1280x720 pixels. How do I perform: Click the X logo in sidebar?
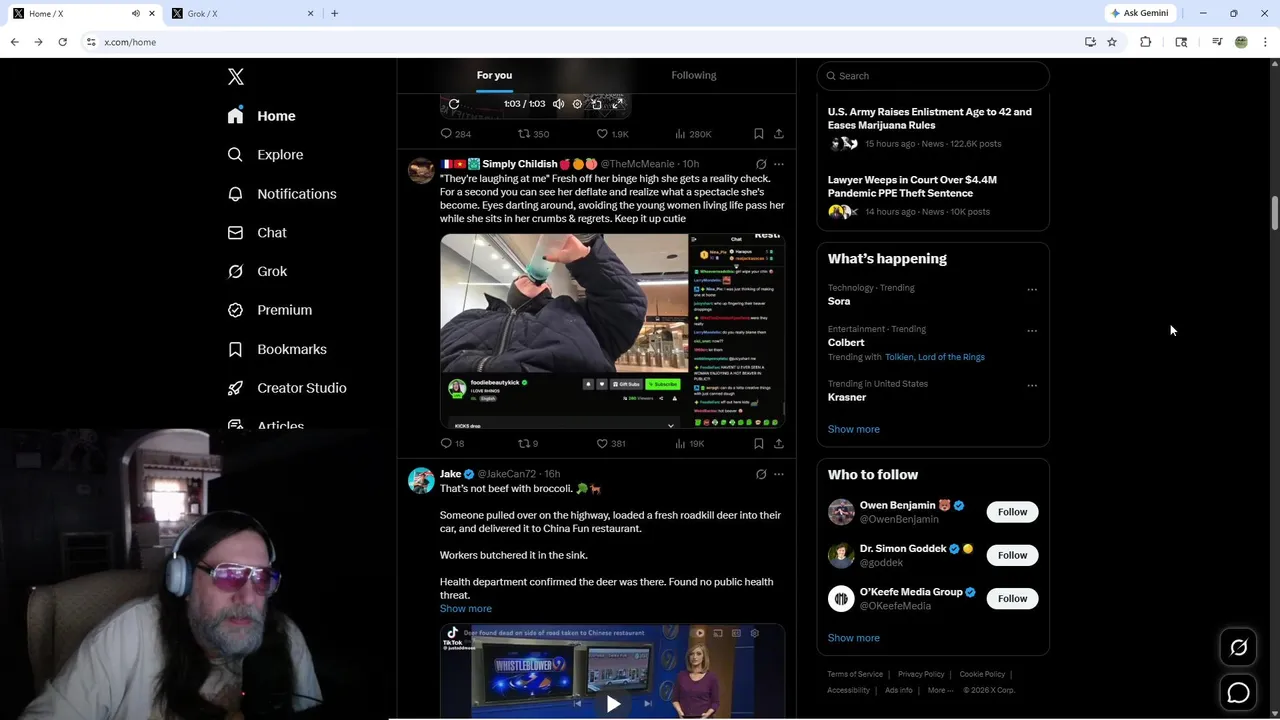pos(236,77)
